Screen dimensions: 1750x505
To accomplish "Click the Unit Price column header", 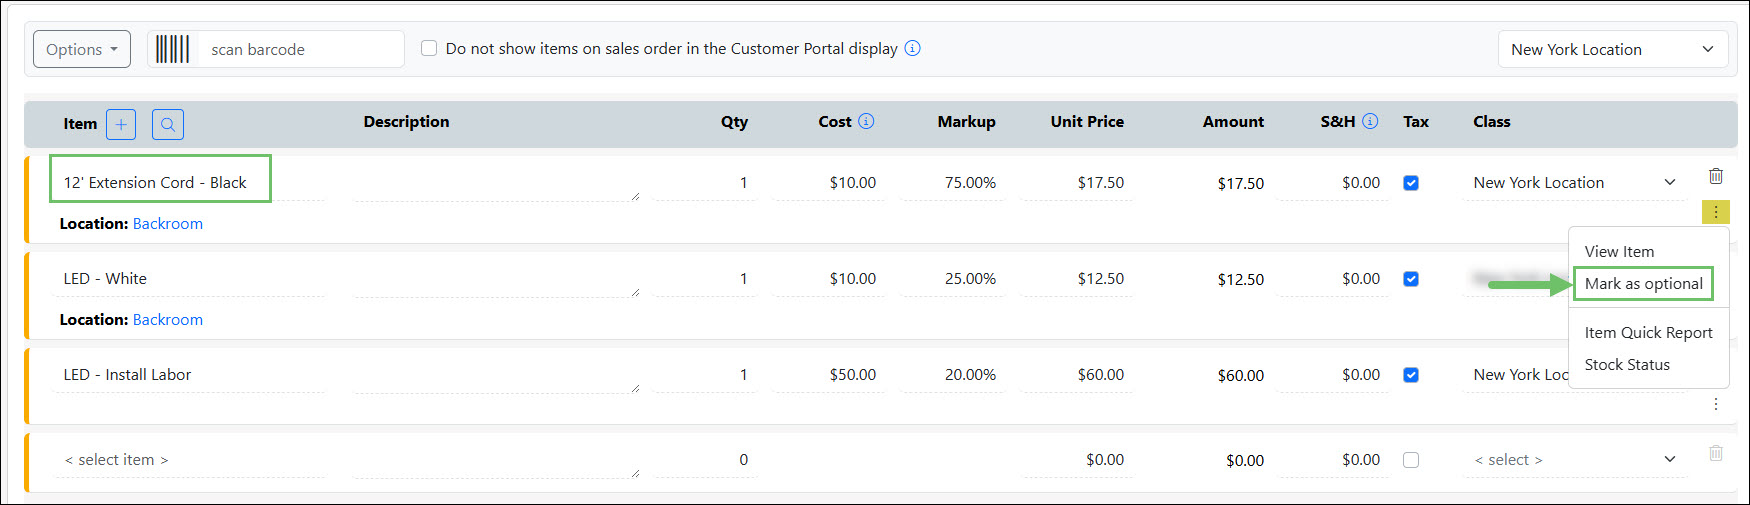I will click(x=1087, y=121).
